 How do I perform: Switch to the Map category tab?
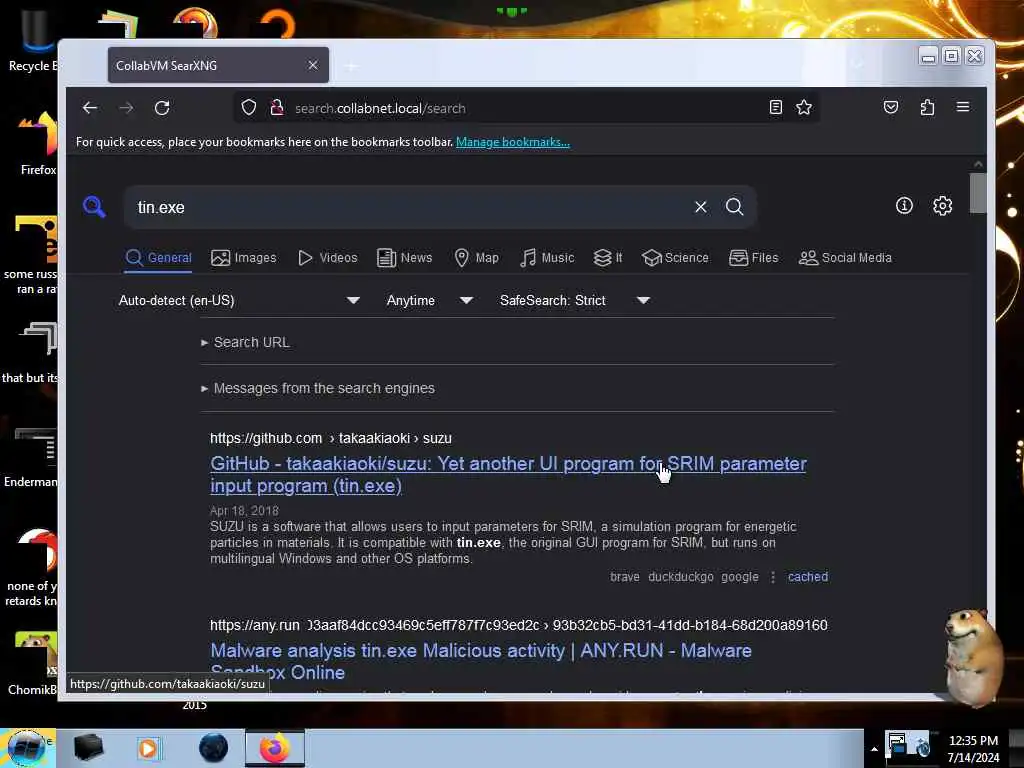click(x=476, y=258)
